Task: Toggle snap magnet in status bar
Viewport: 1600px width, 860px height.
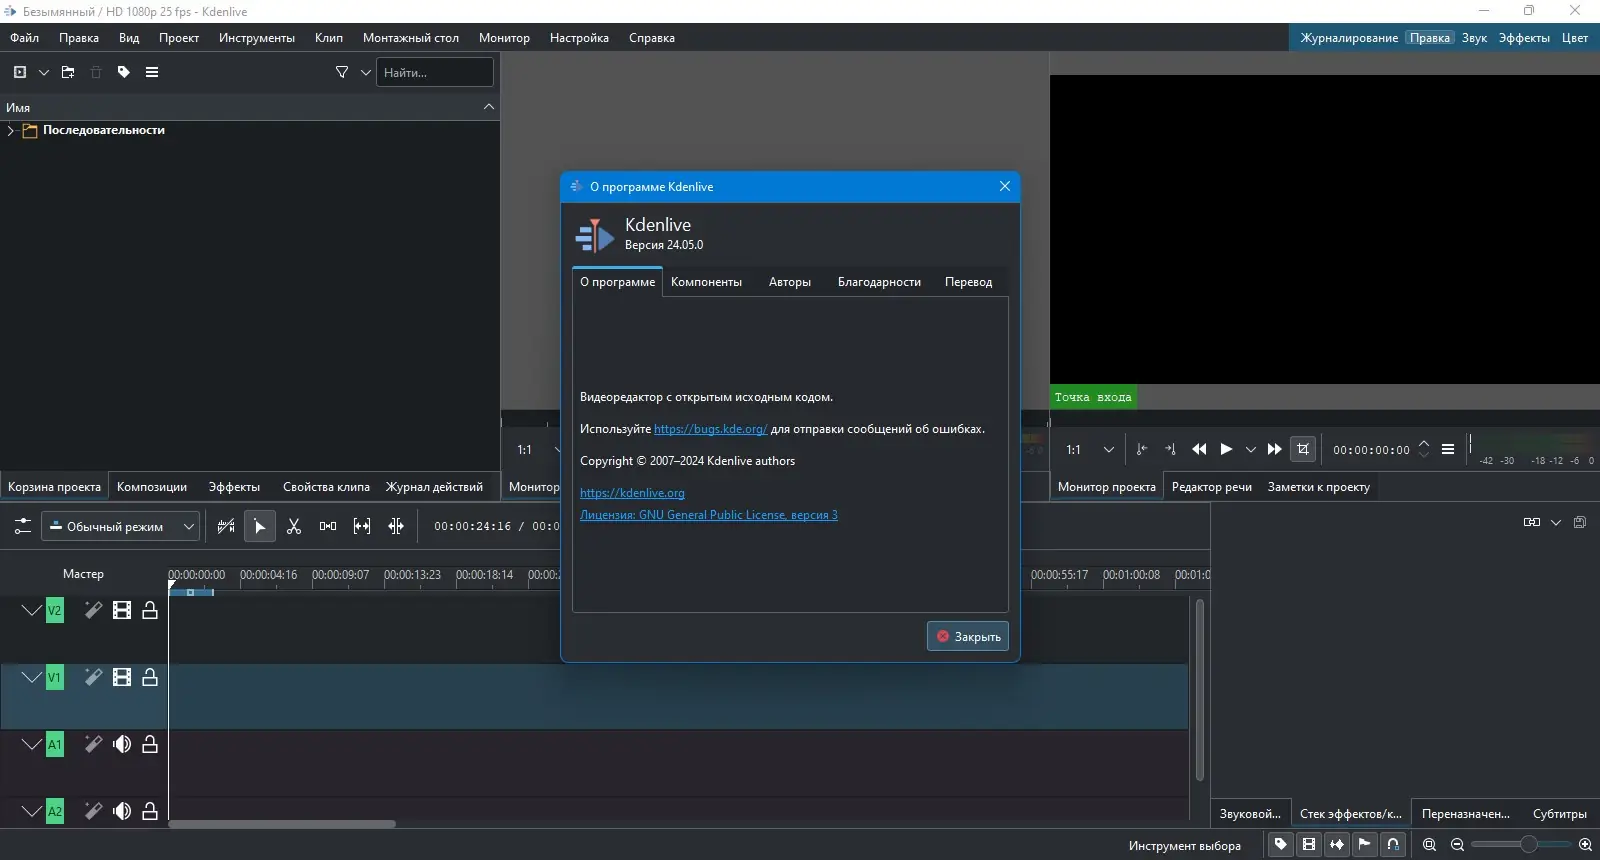Action: pos(1393,845)
